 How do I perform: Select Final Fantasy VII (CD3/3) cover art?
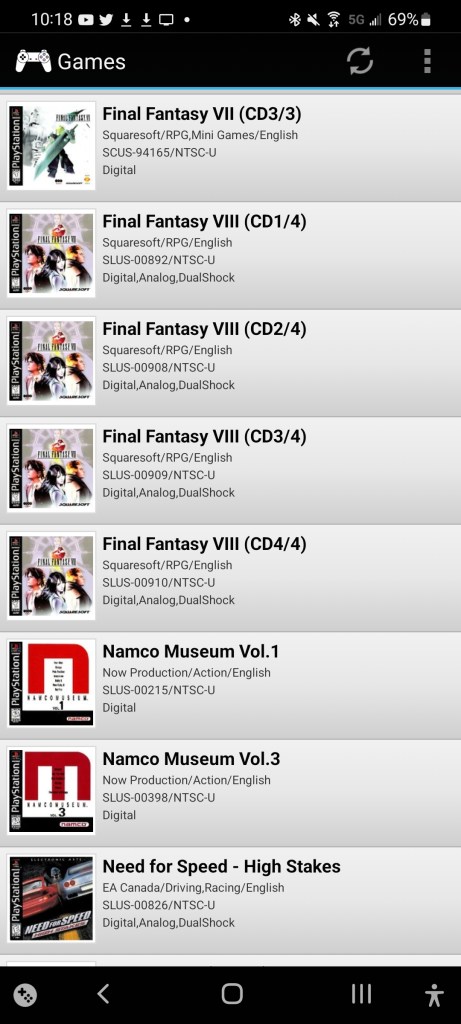tap(52, 146)
